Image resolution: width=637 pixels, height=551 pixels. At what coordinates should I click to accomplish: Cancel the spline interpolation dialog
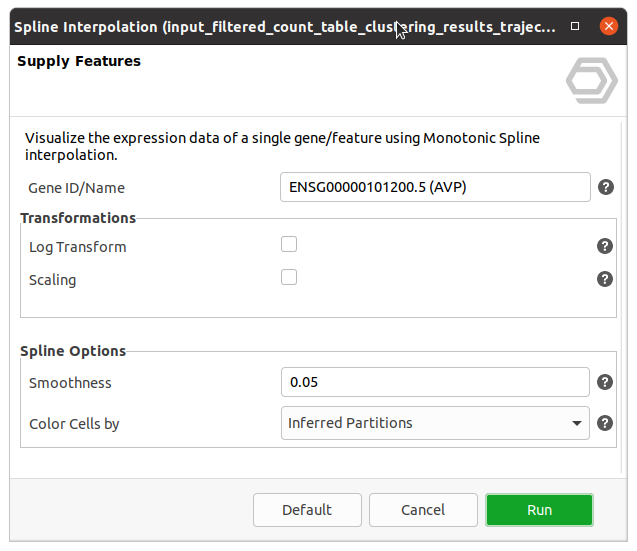[x=423, y=510]
